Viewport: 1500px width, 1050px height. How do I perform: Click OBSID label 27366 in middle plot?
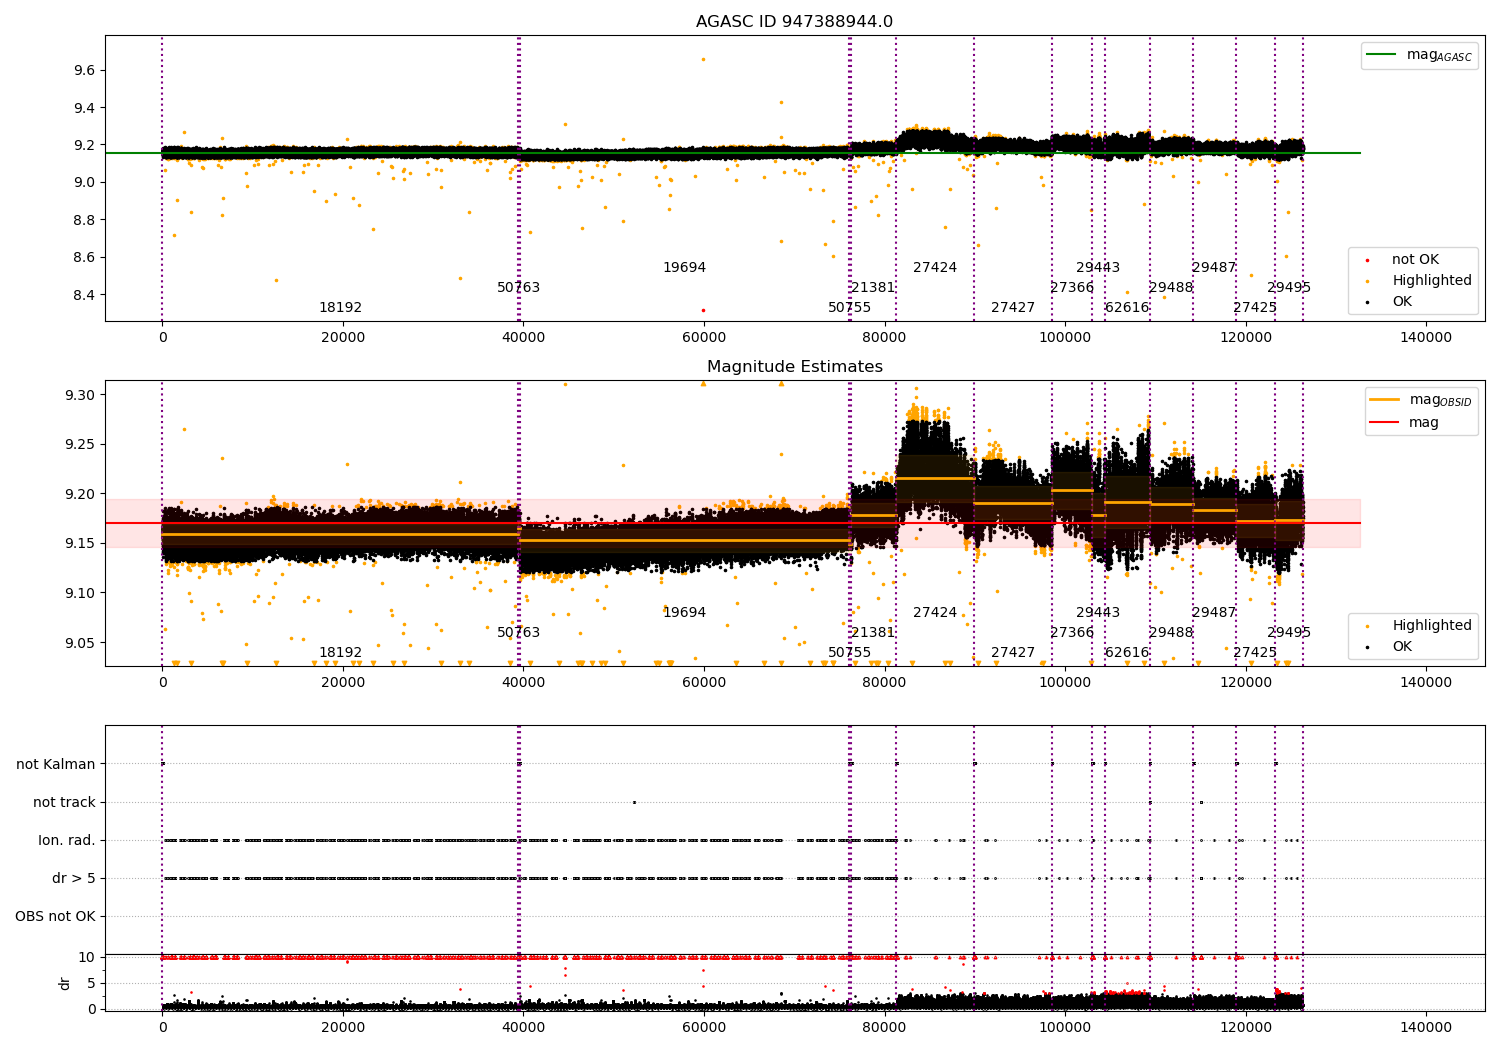click(x=1072, y=633)
